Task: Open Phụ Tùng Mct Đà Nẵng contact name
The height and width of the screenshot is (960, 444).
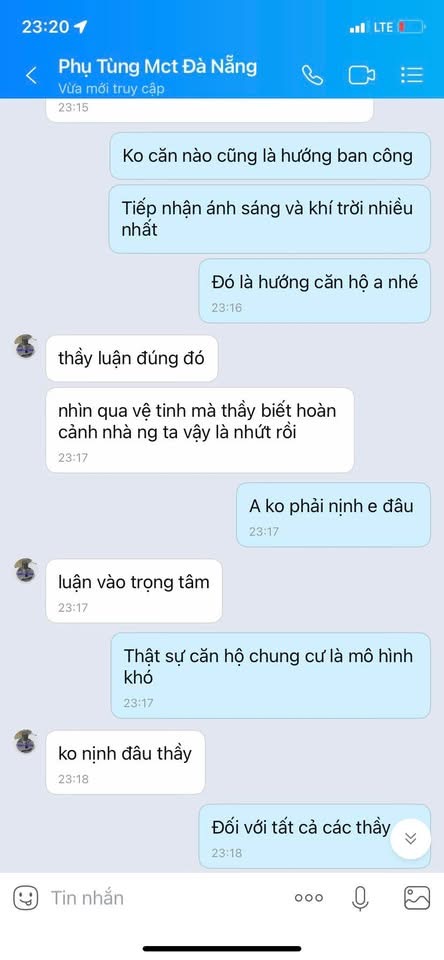Action: pyautogui.click(x=157, y=66)
